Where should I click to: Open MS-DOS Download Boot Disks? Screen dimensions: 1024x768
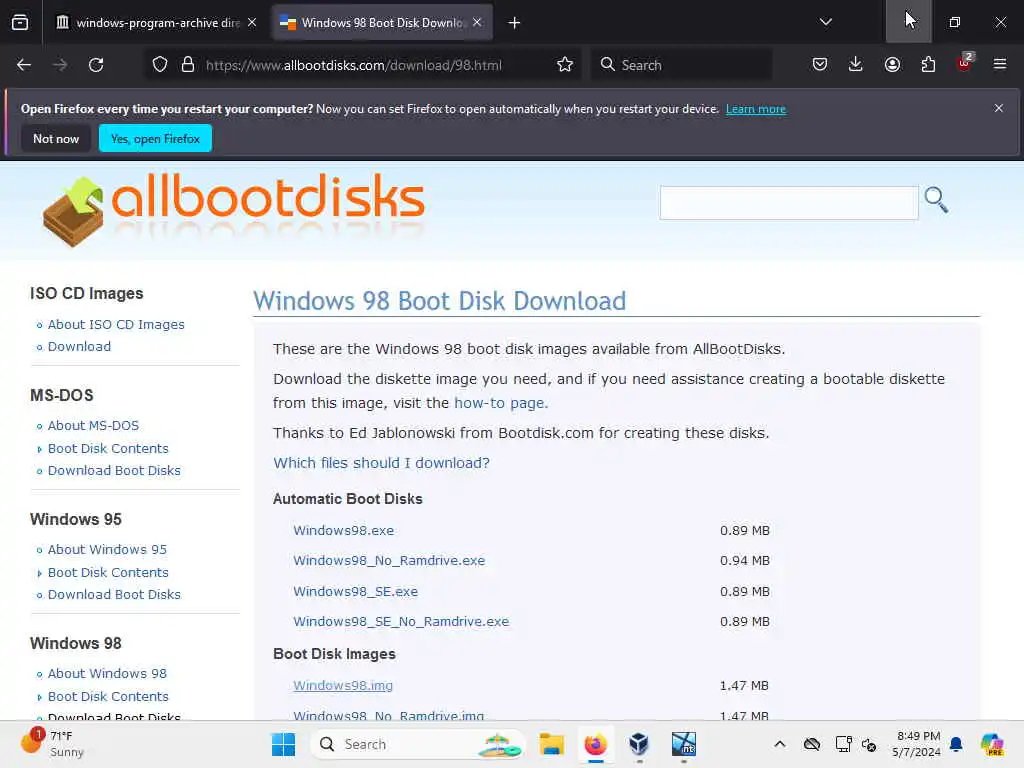(x=114, y=471)
